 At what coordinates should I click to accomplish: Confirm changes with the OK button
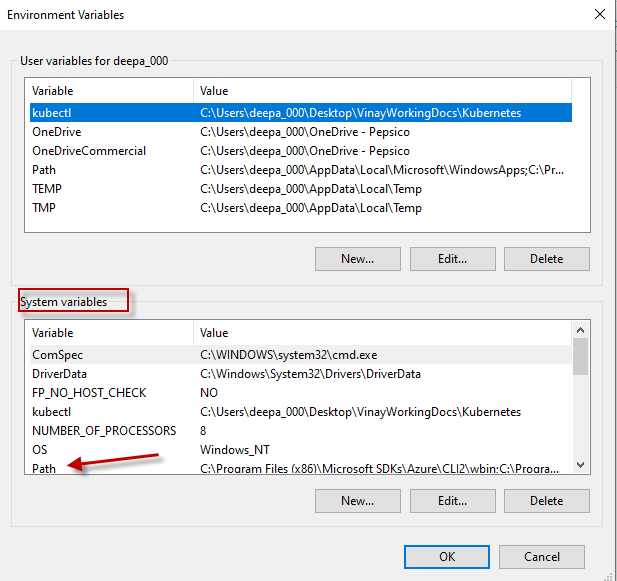coord(447,557)
